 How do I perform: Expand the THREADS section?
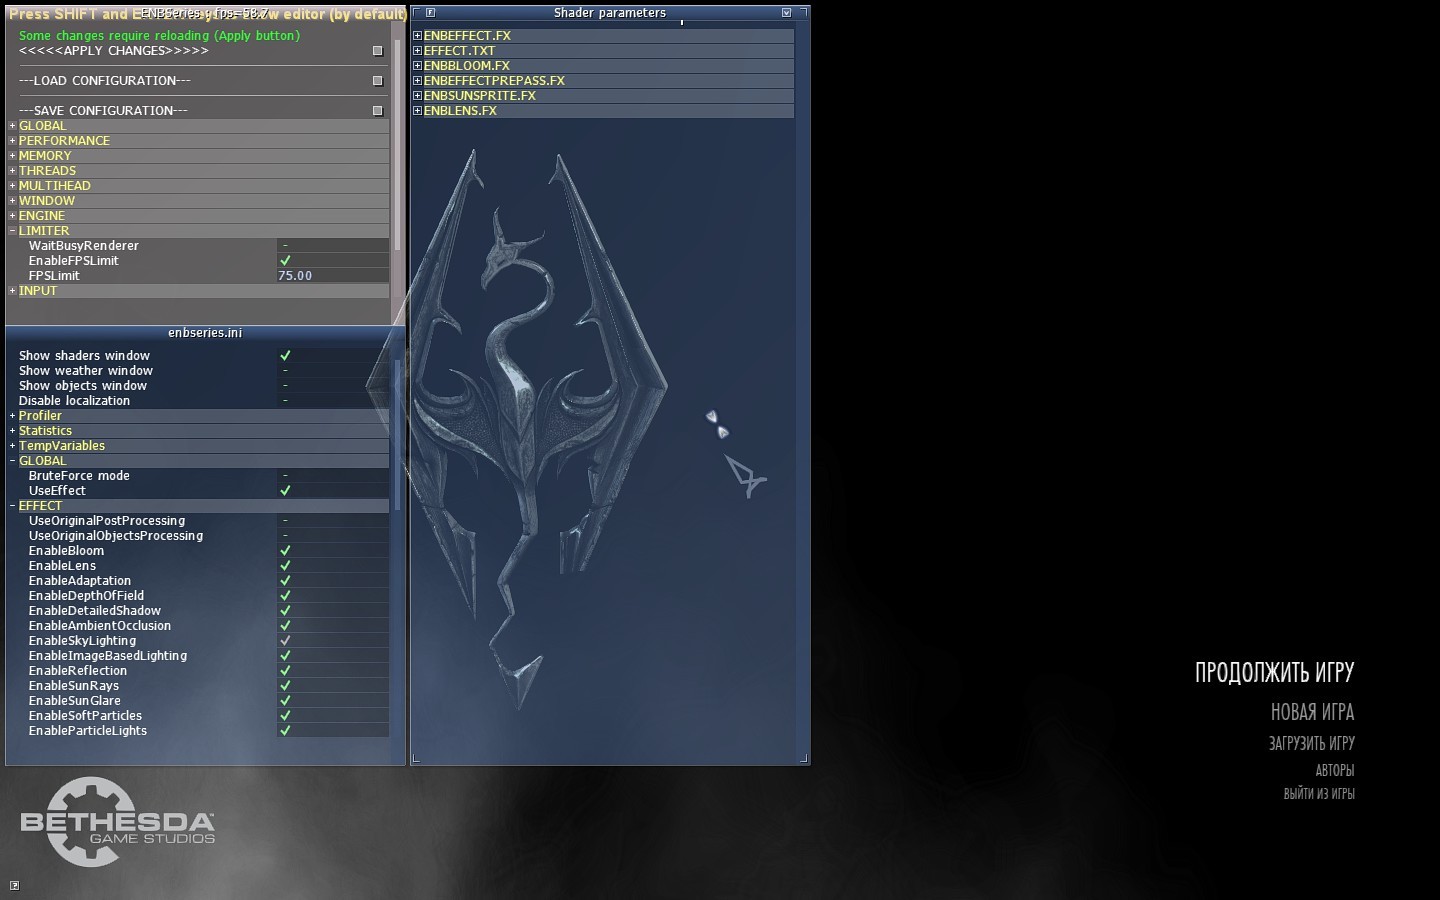[x=13, y=171]
